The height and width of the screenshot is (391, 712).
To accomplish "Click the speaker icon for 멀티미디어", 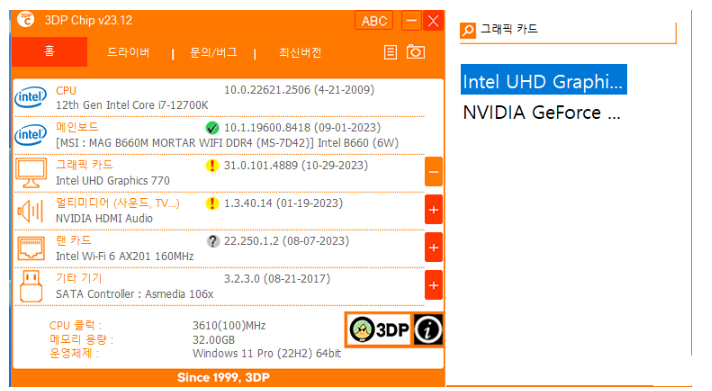I will pos(30,211).
